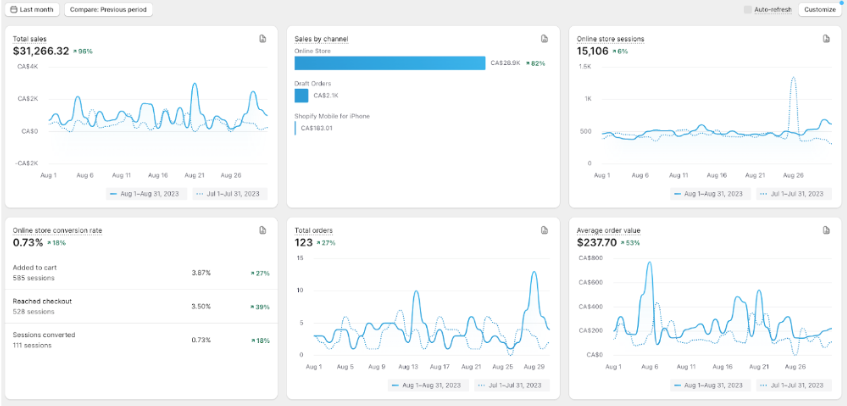Screen dimensions: 847x406
Task: Select the Reached checkout funnel row
Action: 142,306
